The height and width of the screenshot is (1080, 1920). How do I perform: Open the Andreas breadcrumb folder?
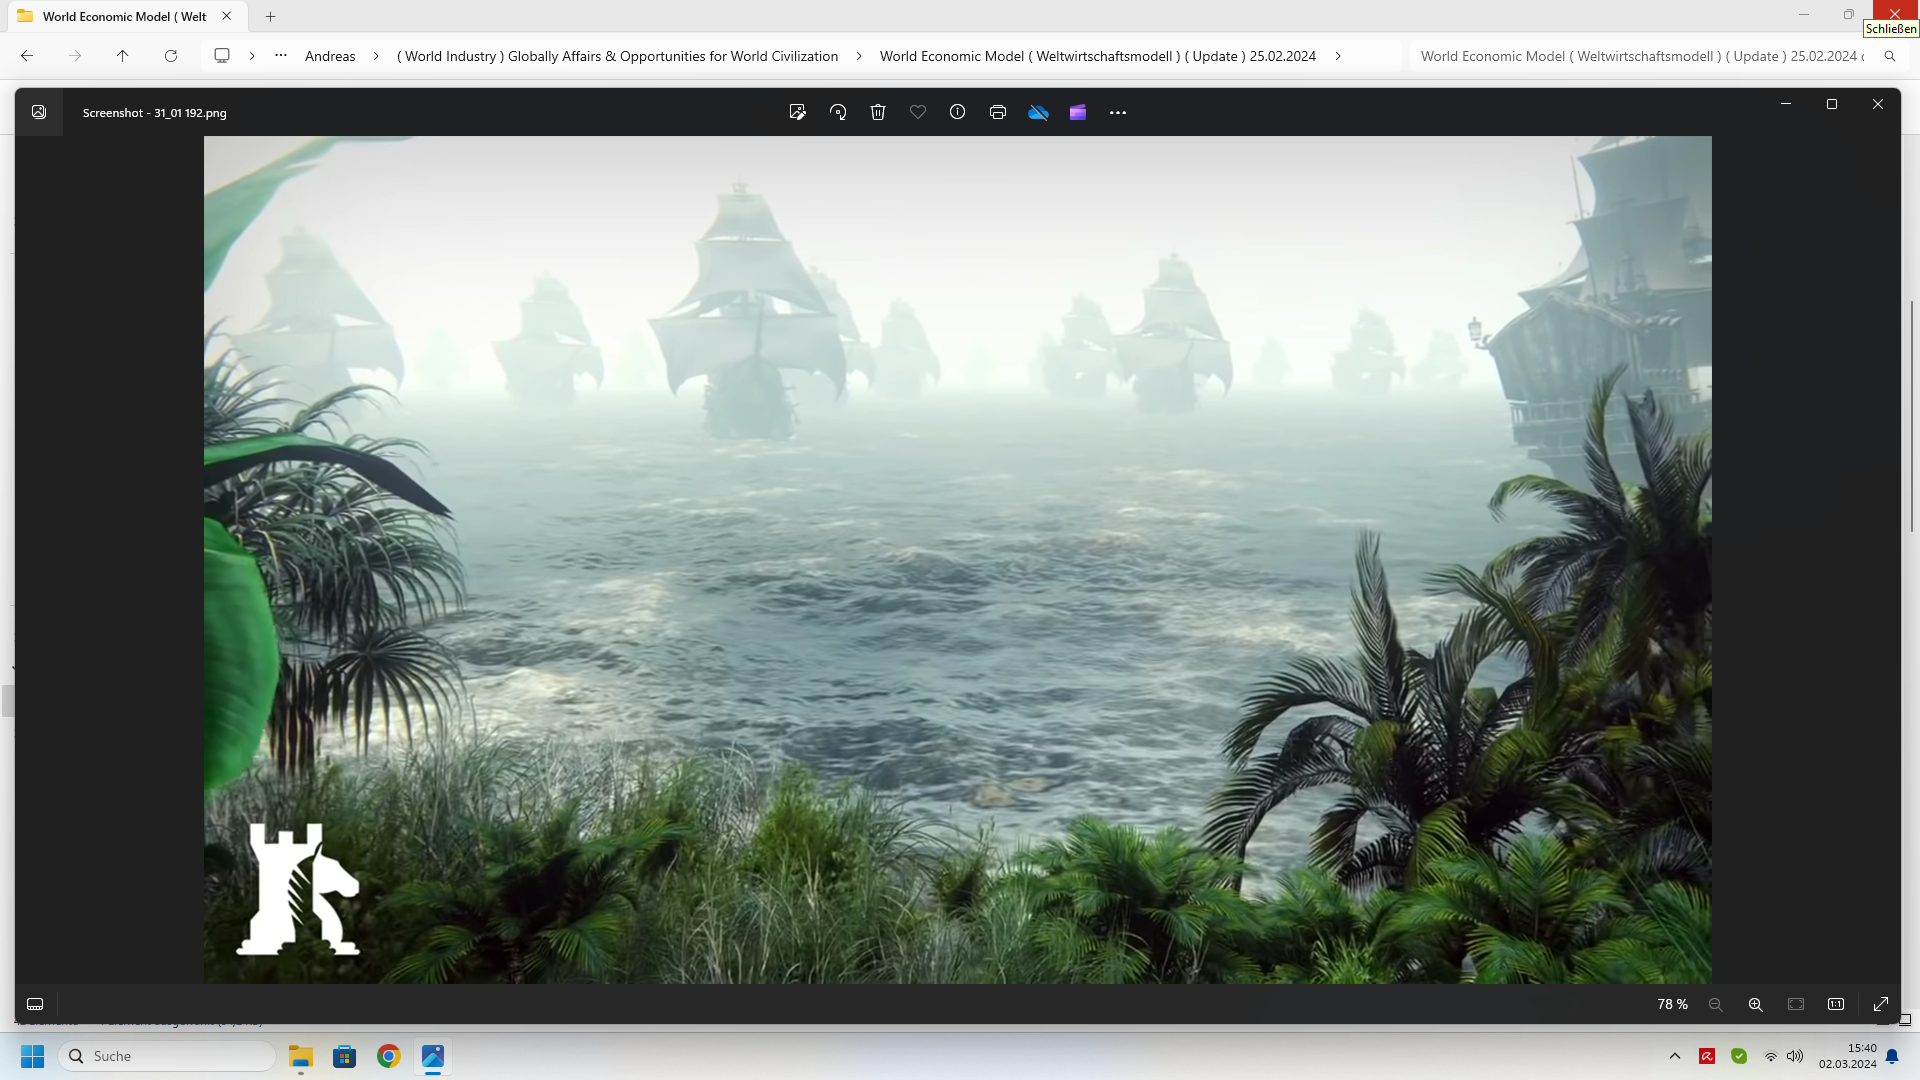(x=330, y=56)
